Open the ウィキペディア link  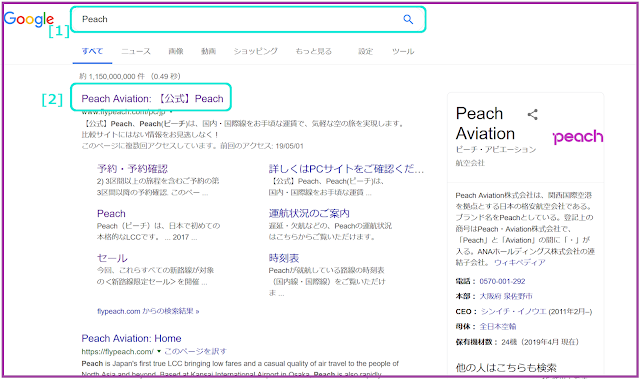520,263
